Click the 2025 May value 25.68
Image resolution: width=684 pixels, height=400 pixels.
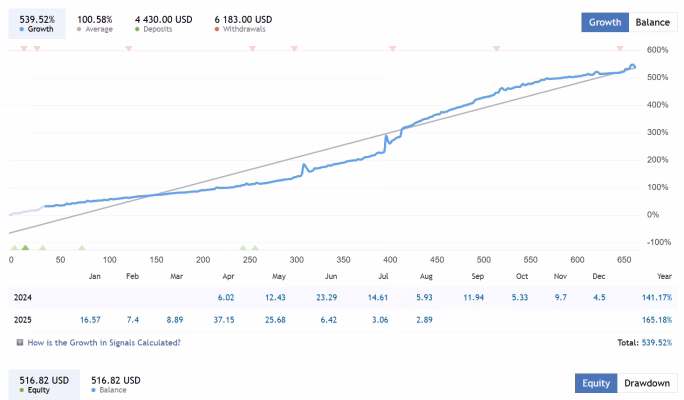[275, 320]
